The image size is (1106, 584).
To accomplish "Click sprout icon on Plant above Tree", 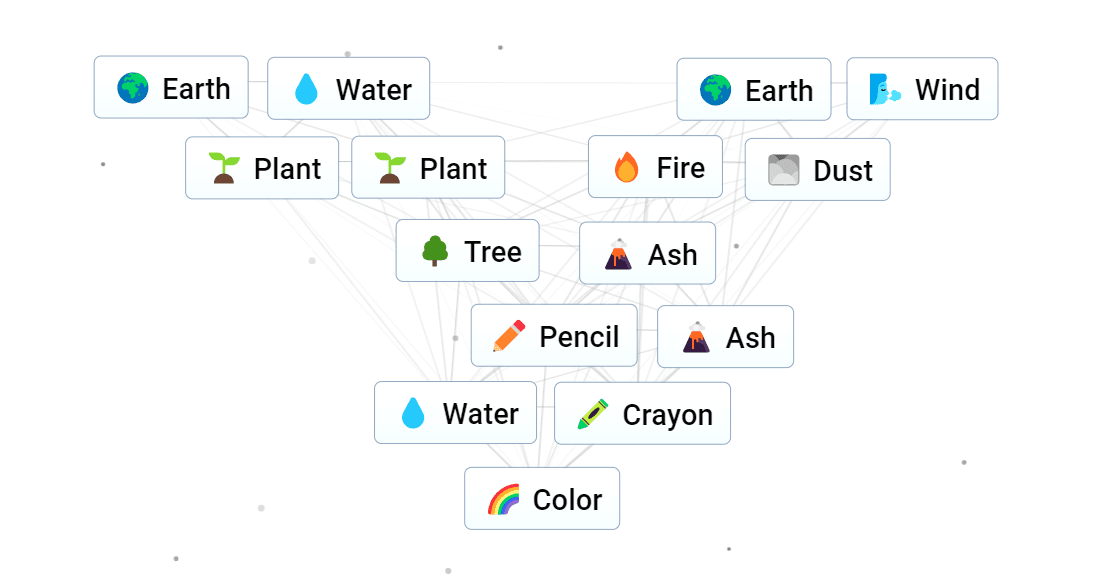I will click(x=390, y=168).
